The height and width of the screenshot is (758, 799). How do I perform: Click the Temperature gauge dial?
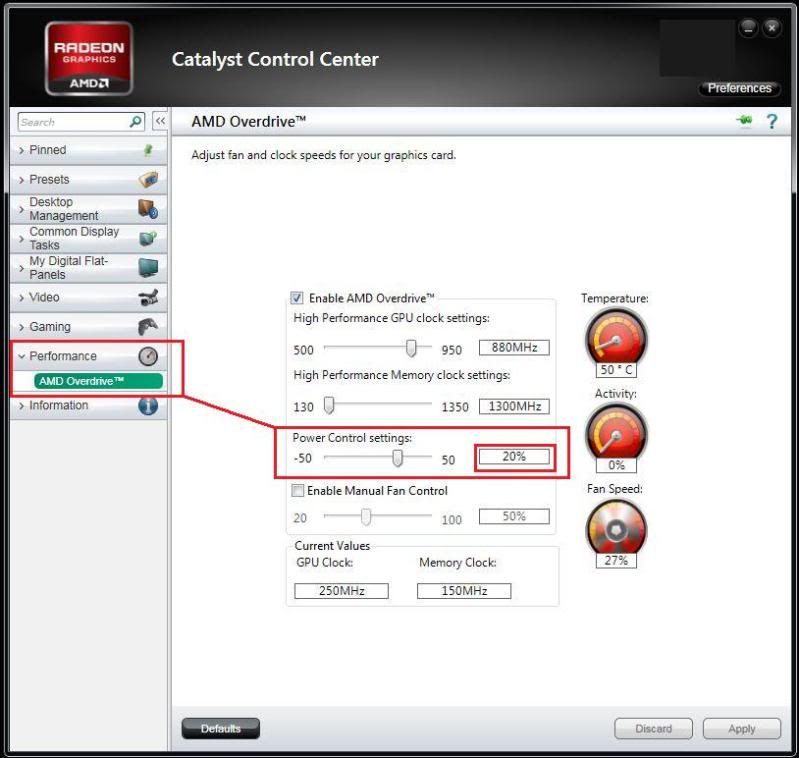616,338
